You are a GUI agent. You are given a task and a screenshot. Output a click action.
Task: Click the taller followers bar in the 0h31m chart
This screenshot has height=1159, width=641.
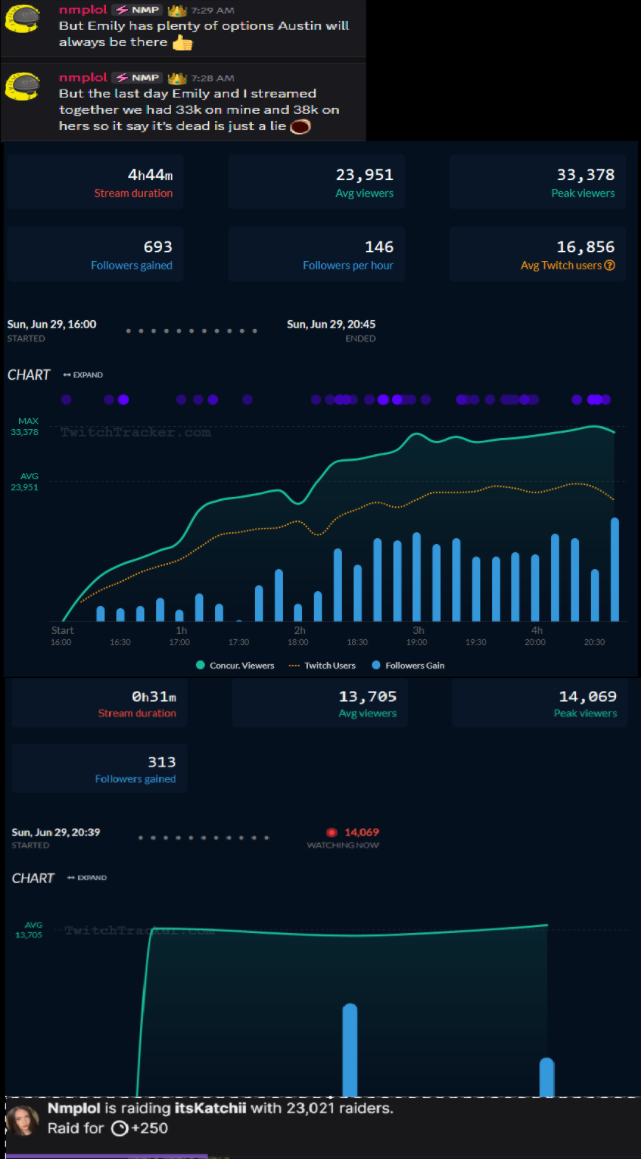pyautogui.click(x=350, y=1050)
